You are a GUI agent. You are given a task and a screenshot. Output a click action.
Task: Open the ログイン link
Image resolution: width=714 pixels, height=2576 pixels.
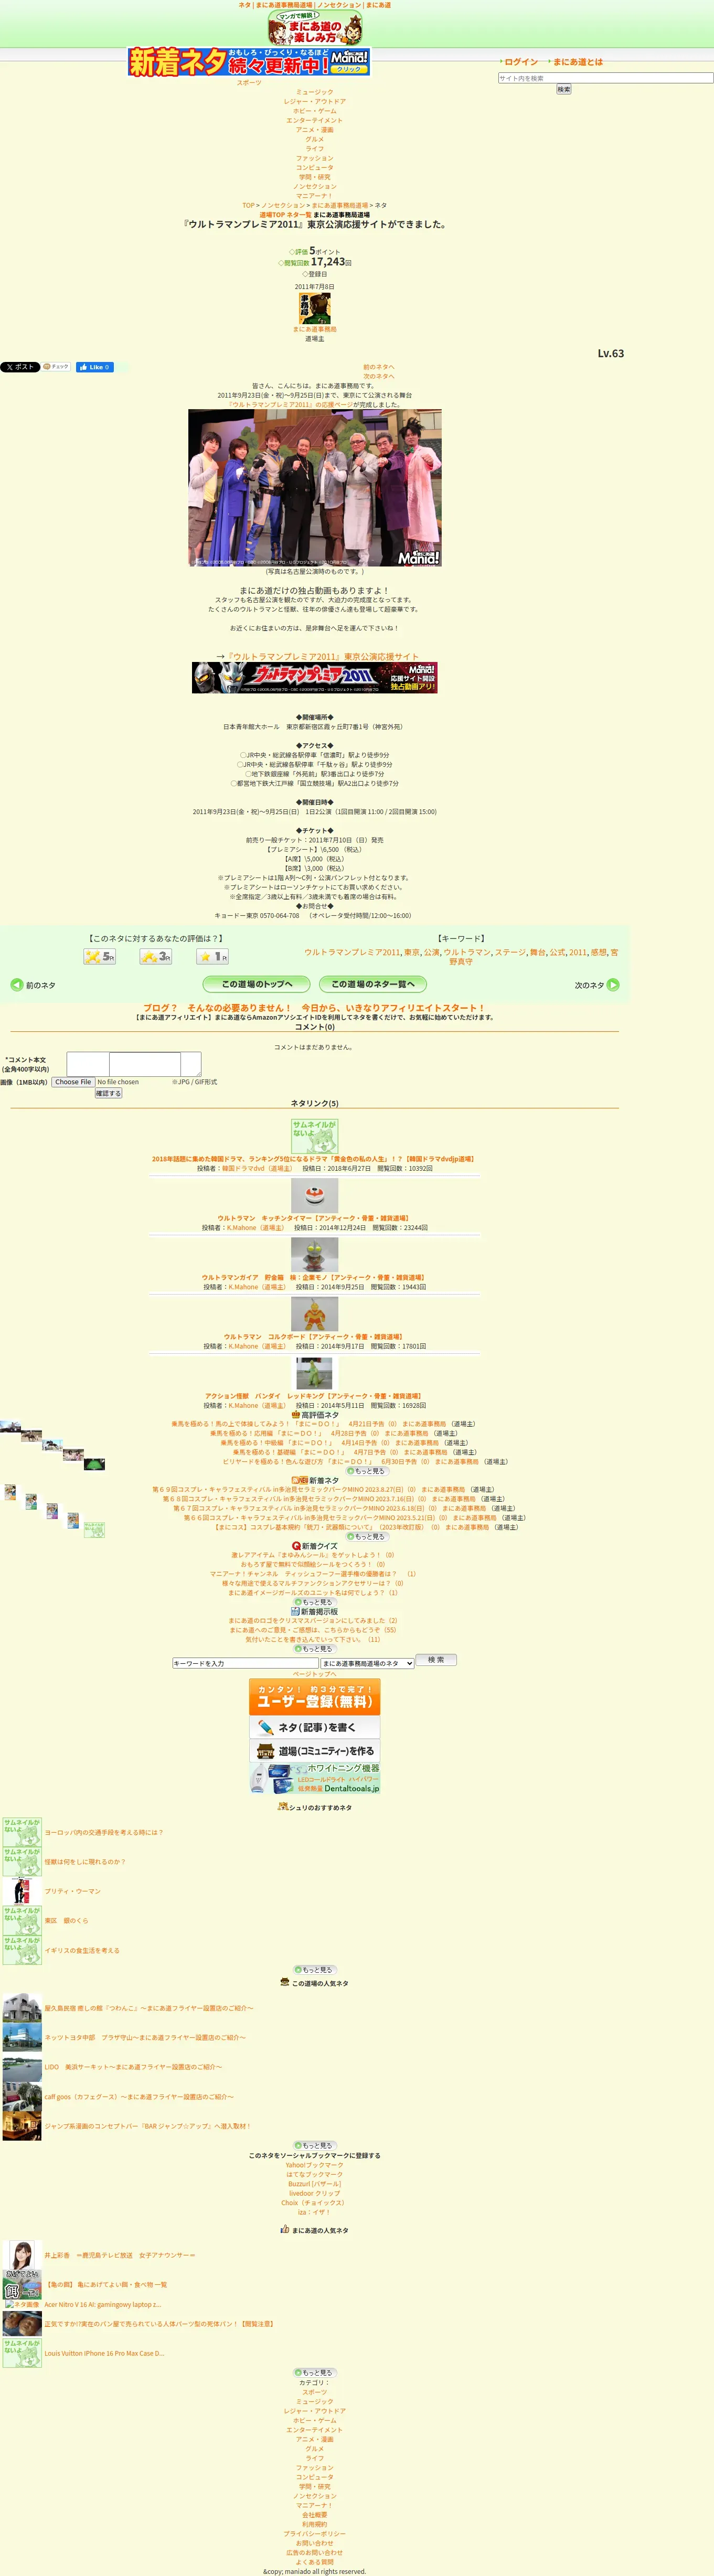coord(521,62)
